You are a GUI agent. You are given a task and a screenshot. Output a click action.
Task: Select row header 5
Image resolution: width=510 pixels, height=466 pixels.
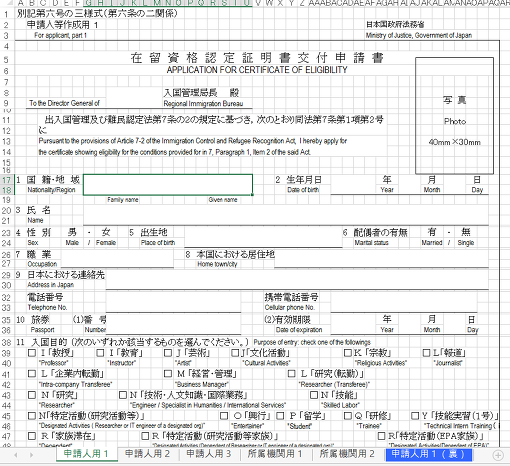coord(6,60)
